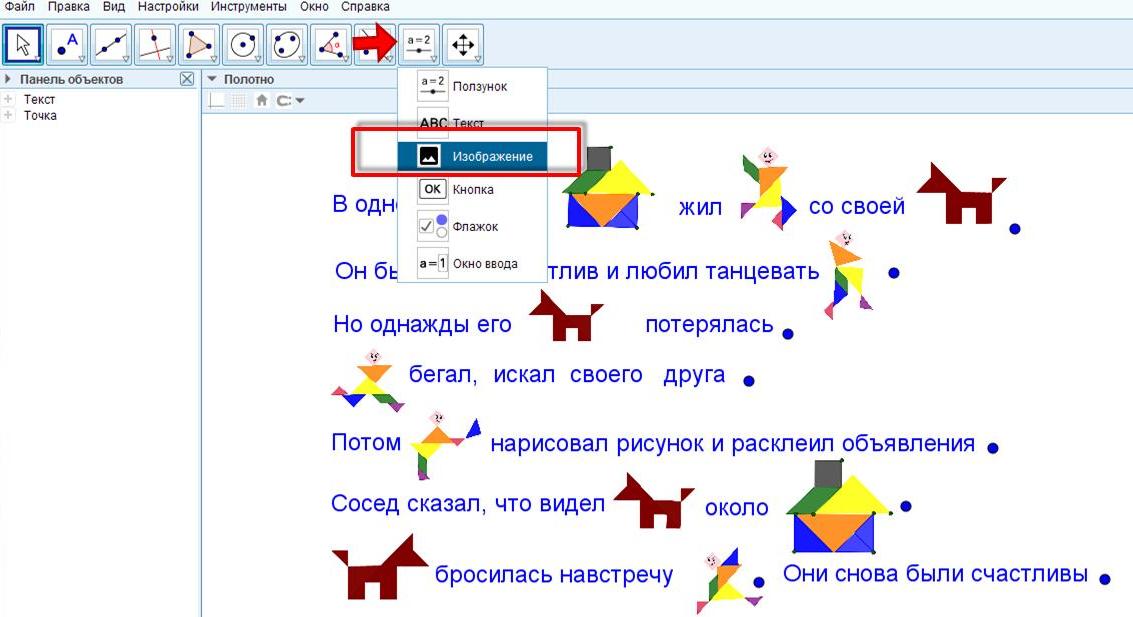The height and width of the screenshot is (617, 1133).
Task: Select the Point tool
Action: tap(67, 44)
